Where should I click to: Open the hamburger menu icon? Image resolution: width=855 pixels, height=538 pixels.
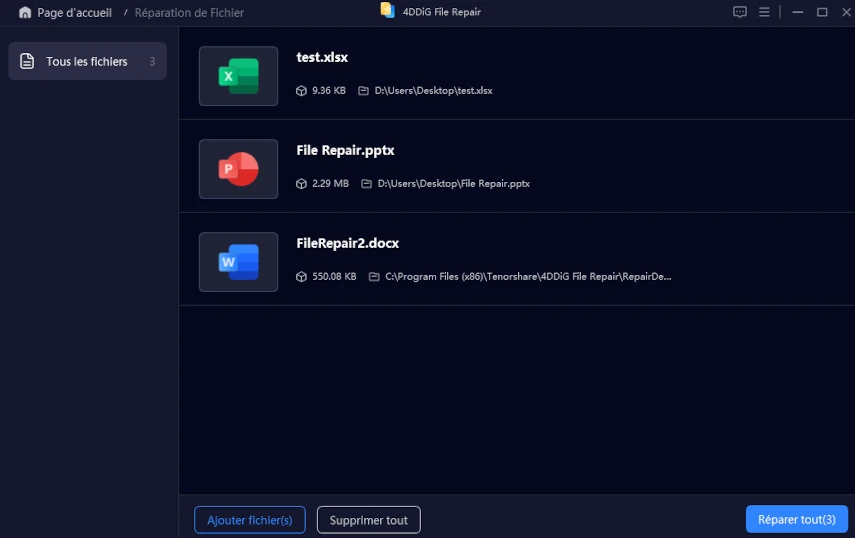coord(764,12)
